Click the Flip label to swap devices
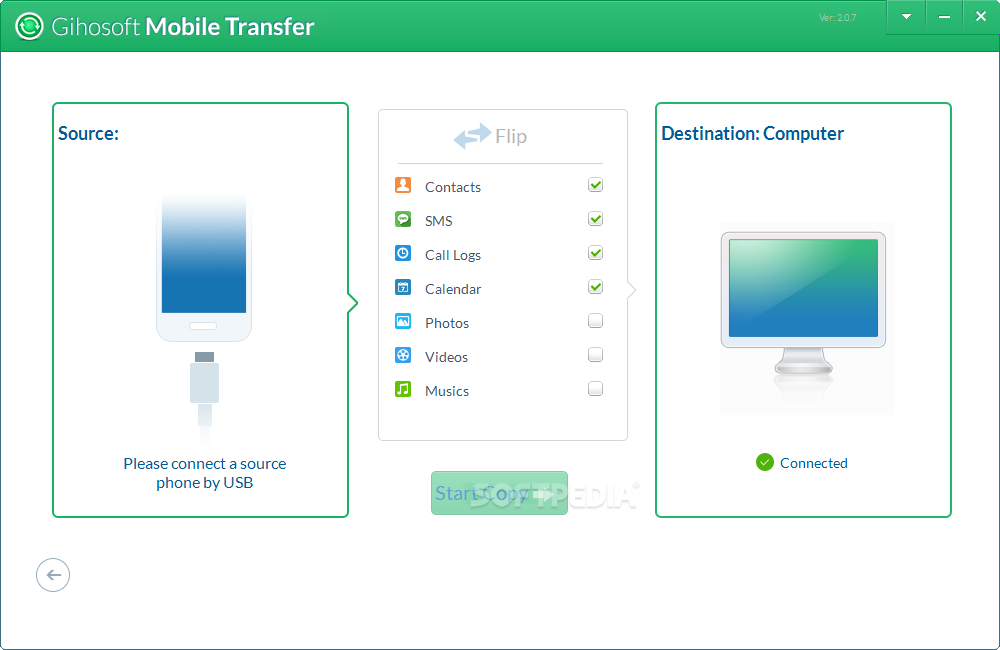Viewport: 1000px width, 650px height. tap(511, 137)
